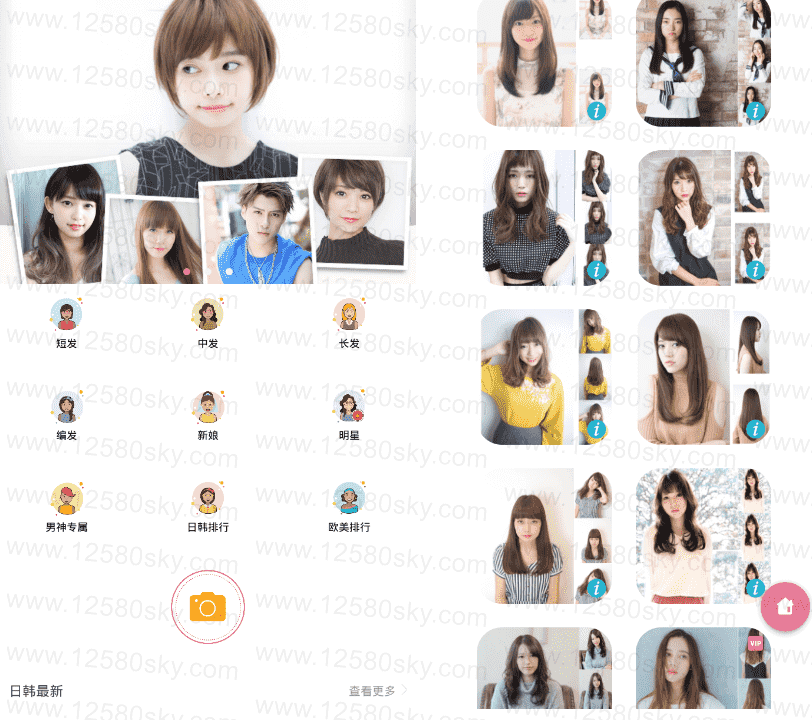This screenshot has width=812, height=720.
Task: Click the 日韩最新 section heading
Action: [36, 691]
